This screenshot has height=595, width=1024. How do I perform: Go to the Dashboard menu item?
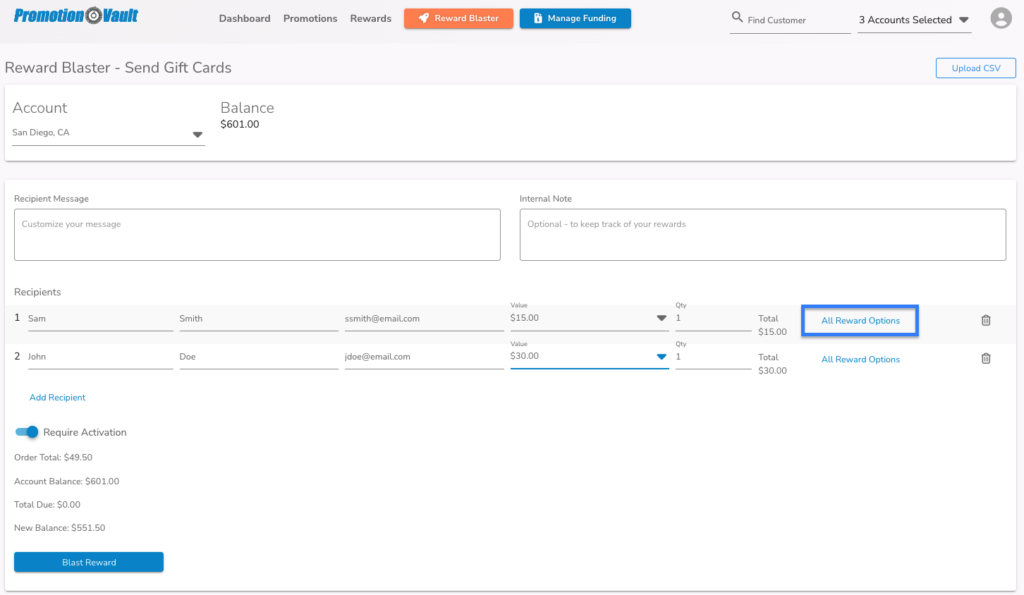(244, 18)
